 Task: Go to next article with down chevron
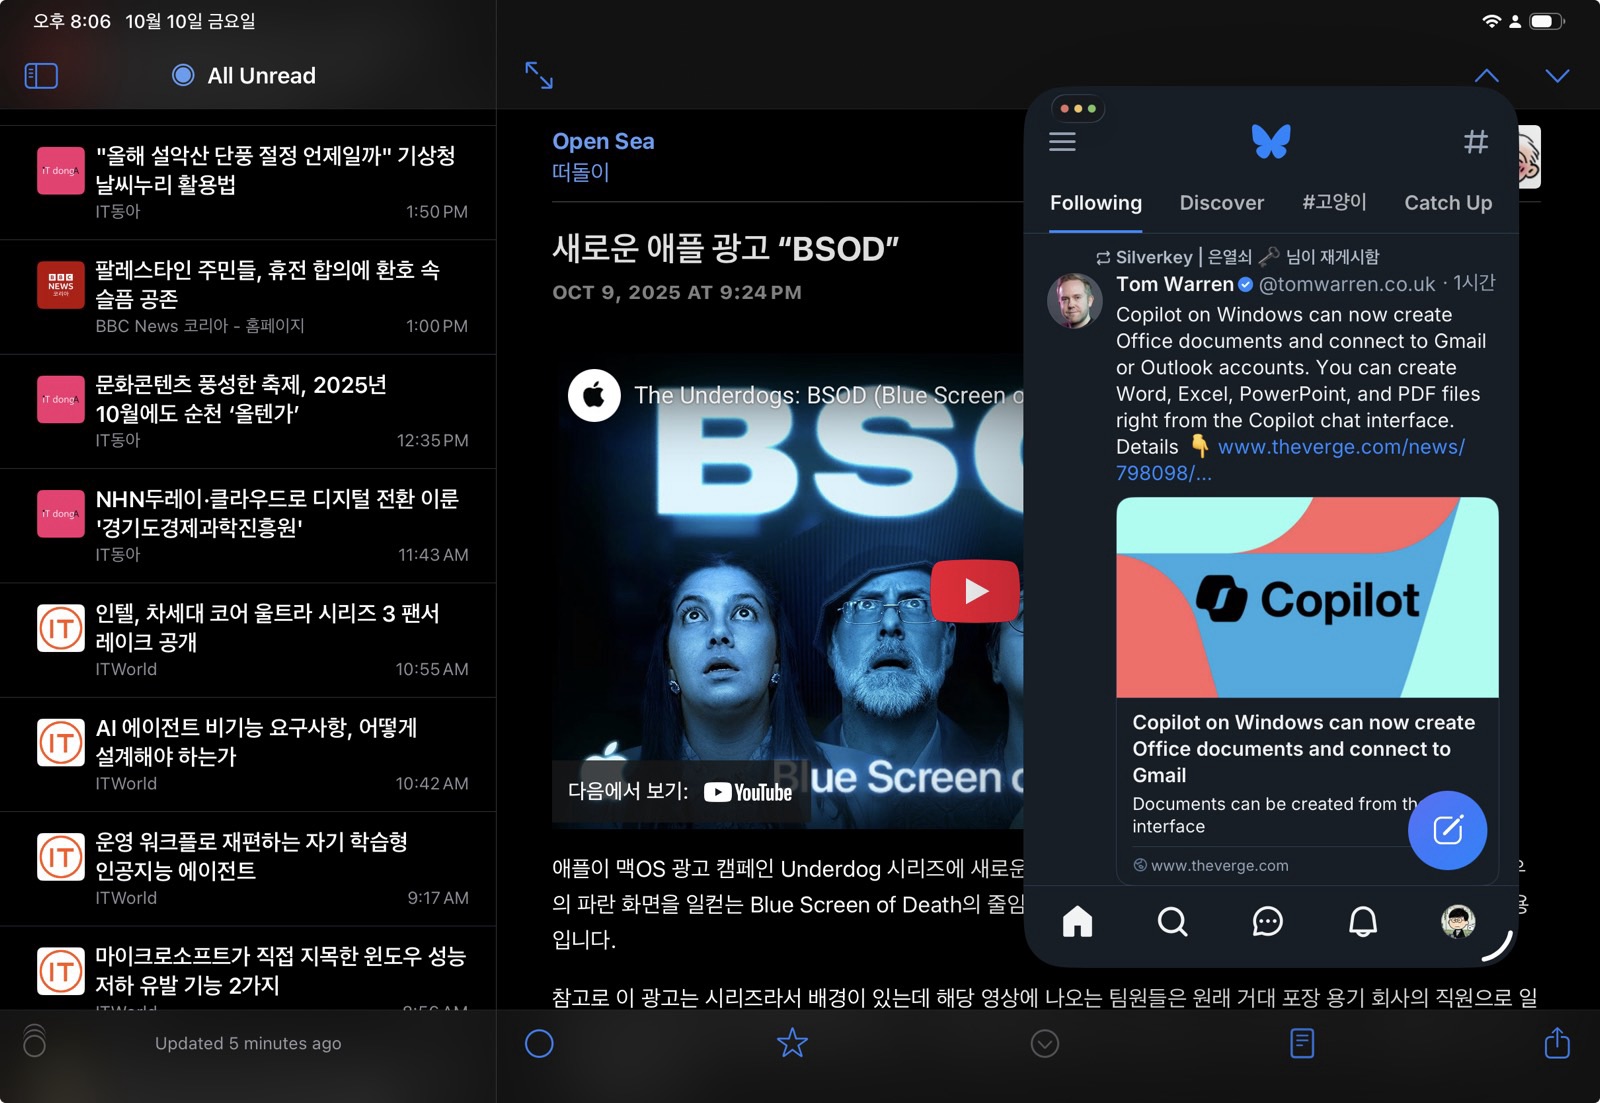1556,76
